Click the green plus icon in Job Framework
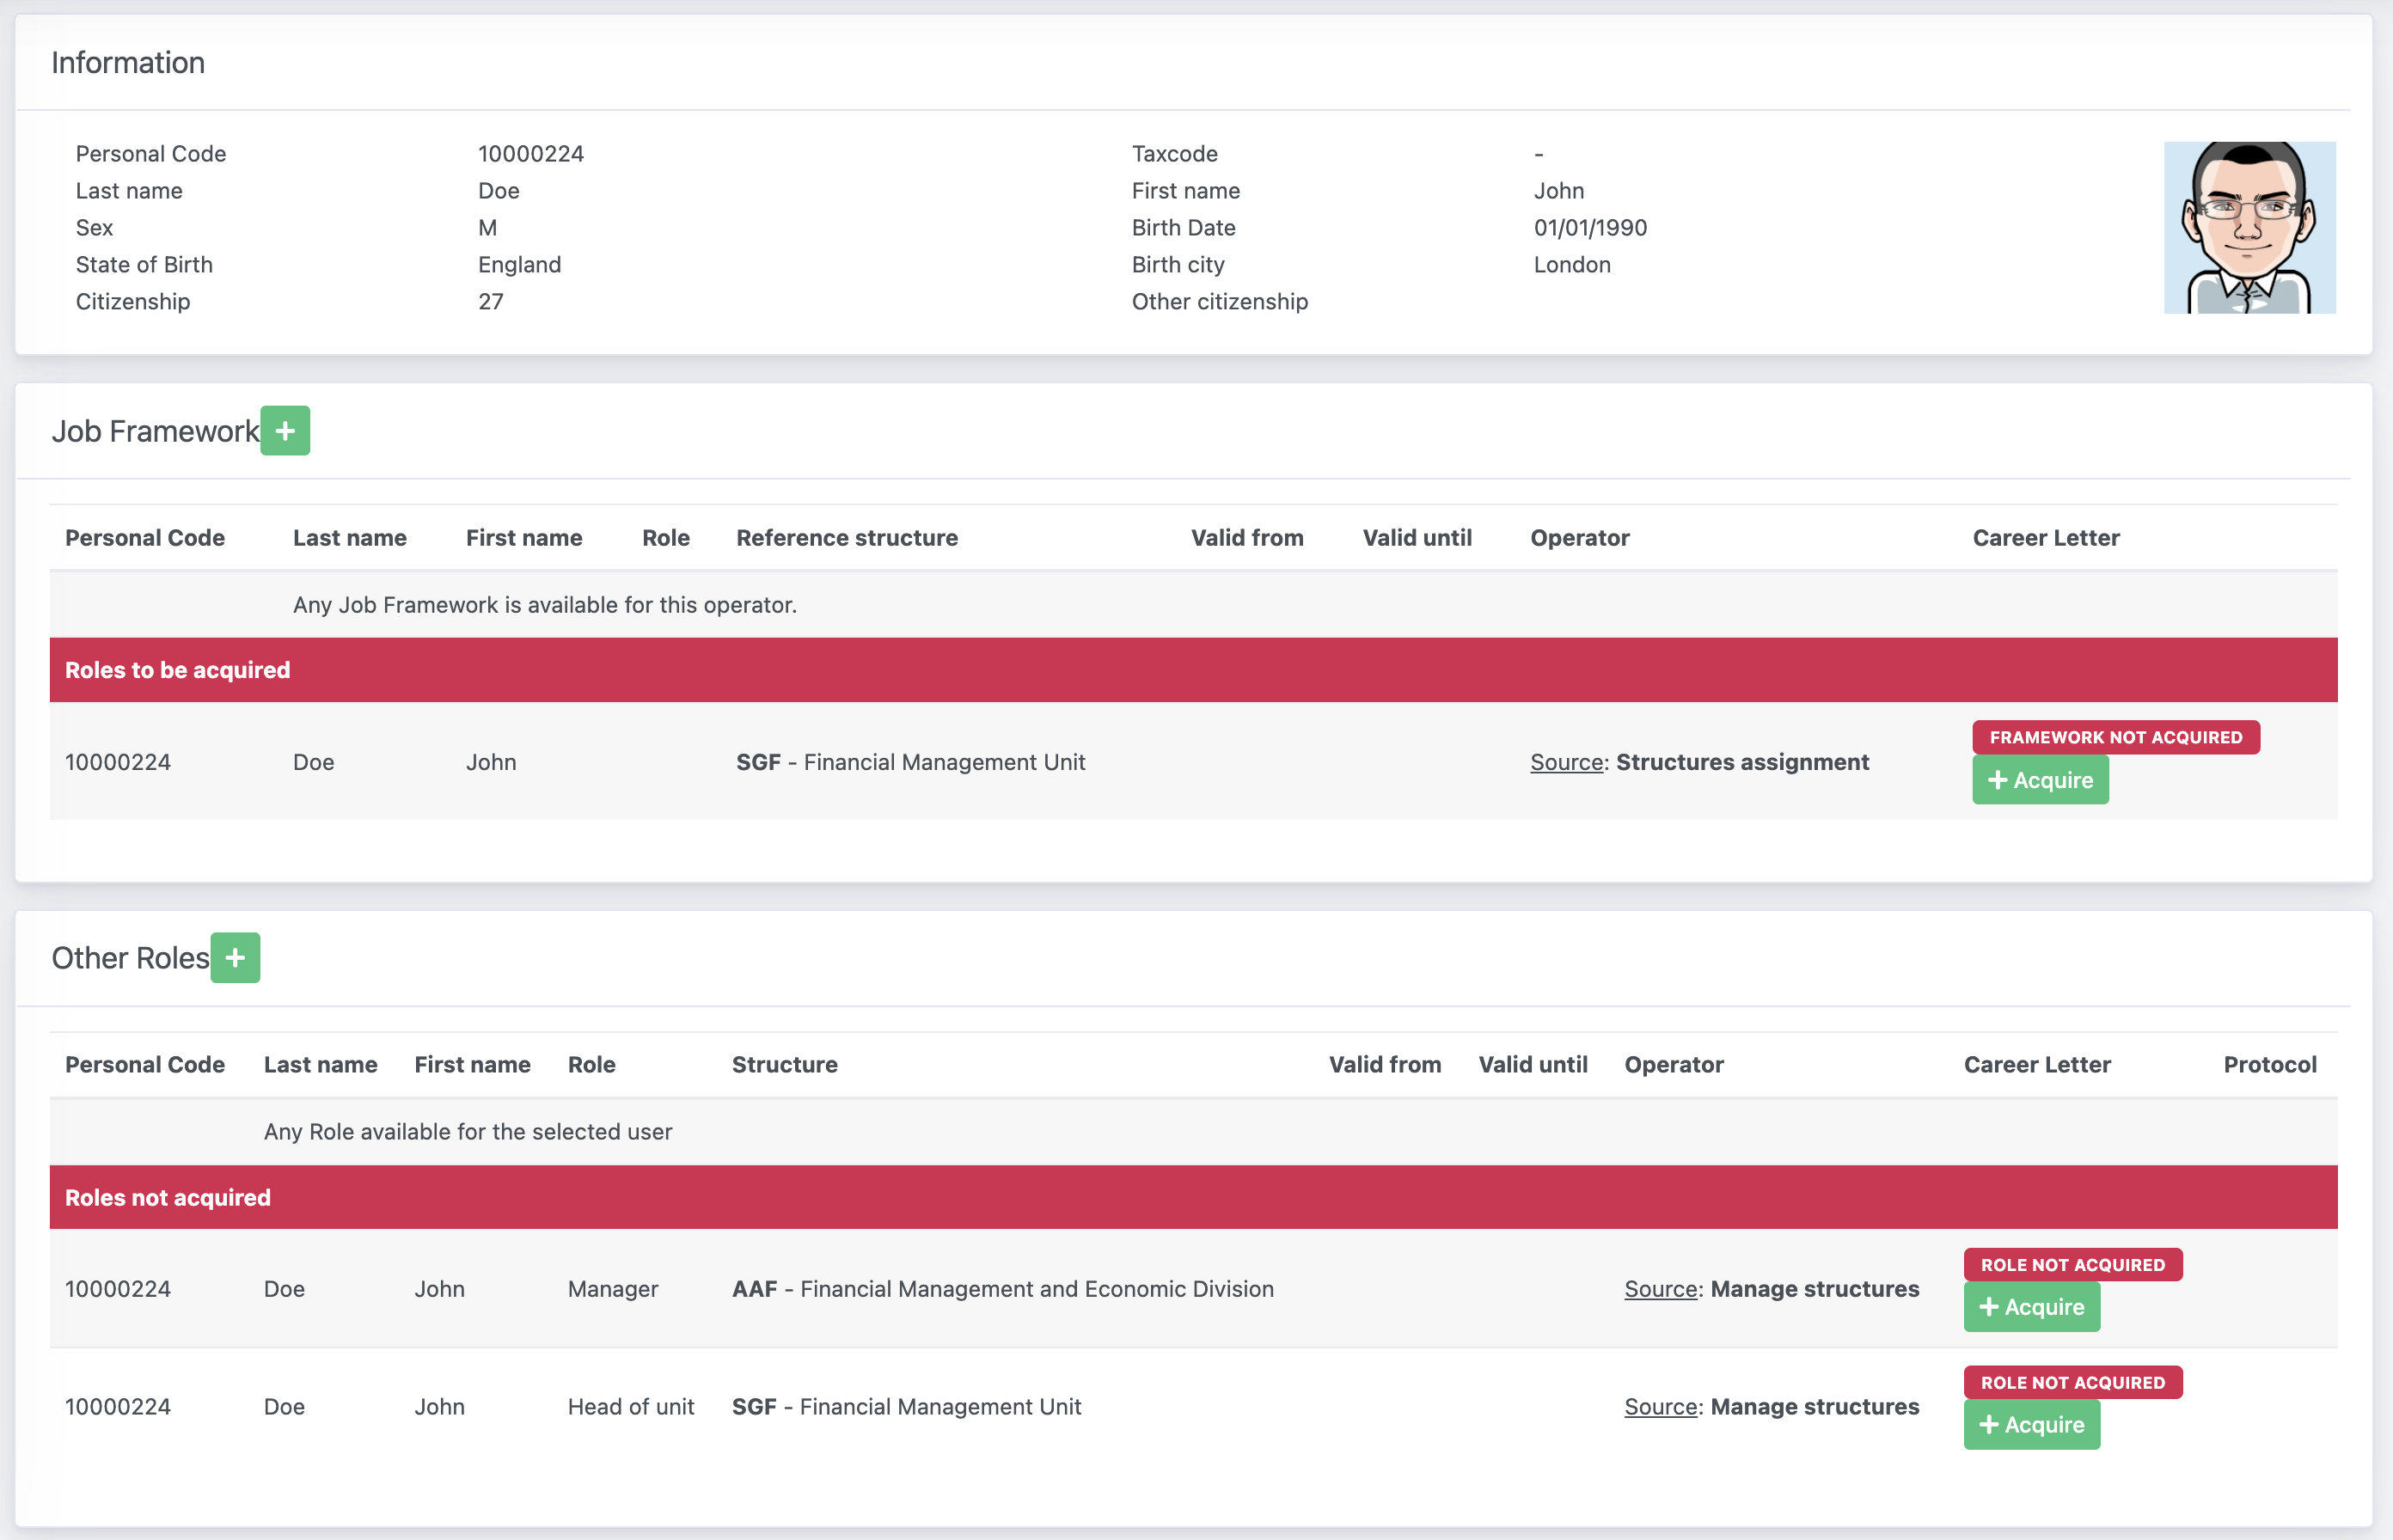This screenshot has height=1540, width=2393. [x=286, y=431]
